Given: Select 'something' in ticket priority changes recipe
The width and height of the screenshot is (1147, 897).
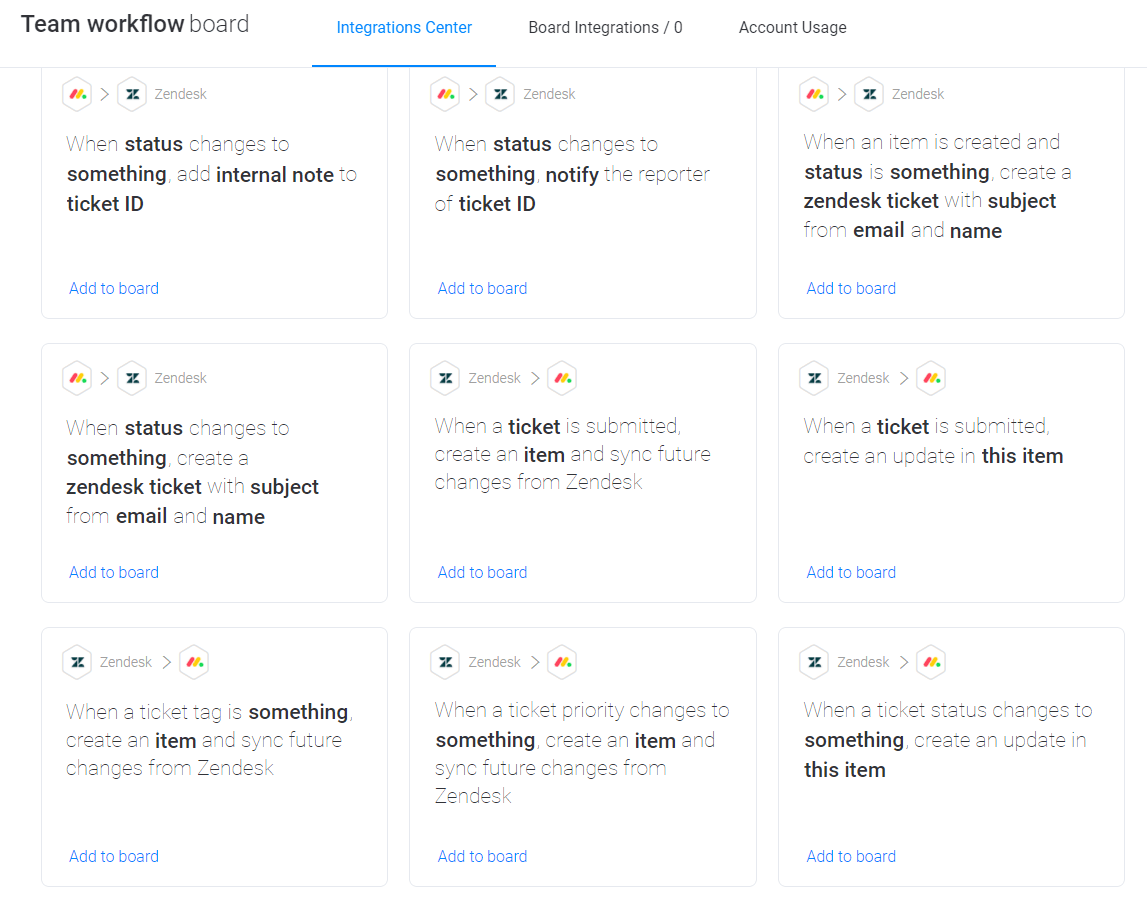Looking at the screenshot, I should (x=485, y=740).
